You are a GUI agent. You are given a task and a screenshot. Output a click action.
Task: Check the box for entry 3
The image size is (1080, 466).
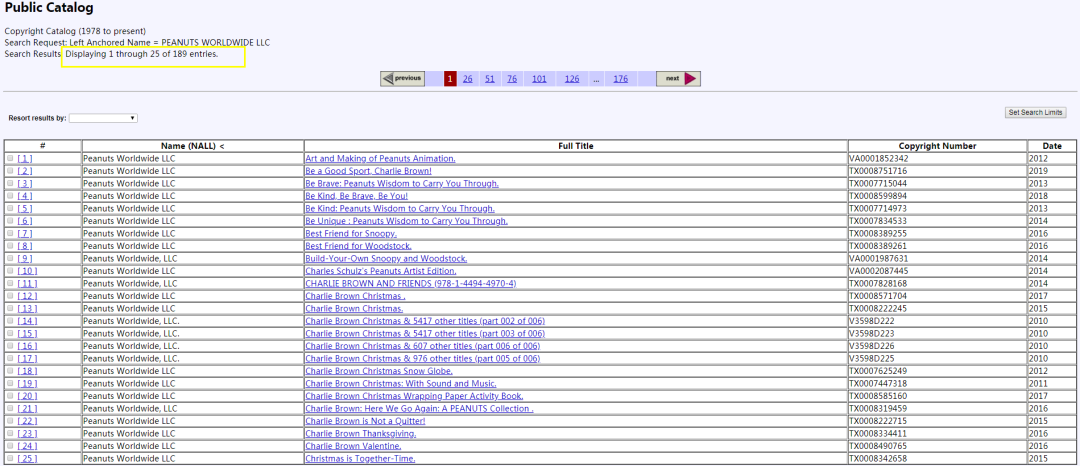click(10, 183)
